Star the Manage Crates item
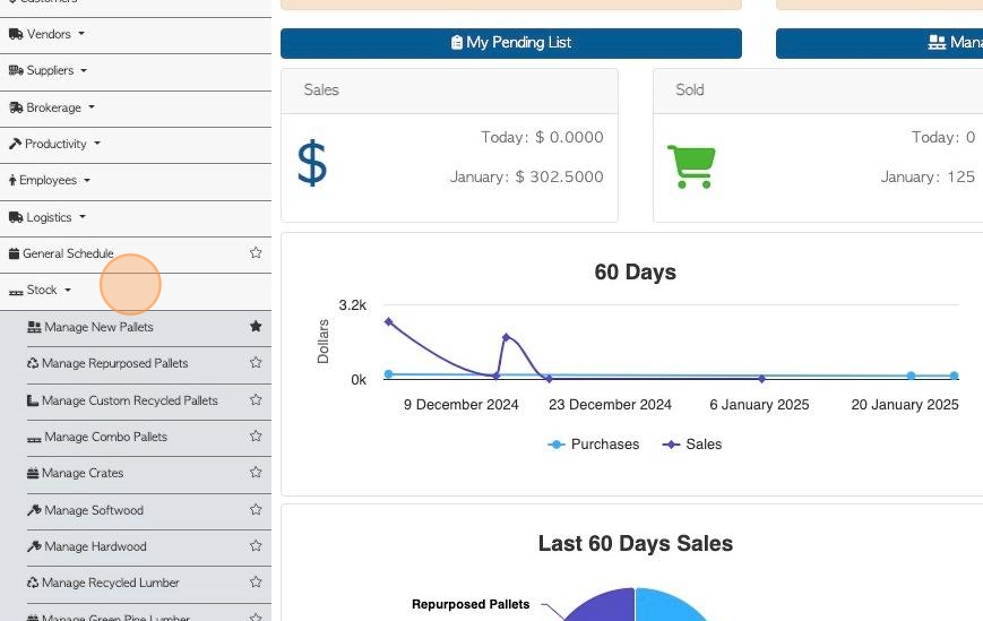Image resolution: width=983 pixels, height=621 pixels. (x=256, y=472)
